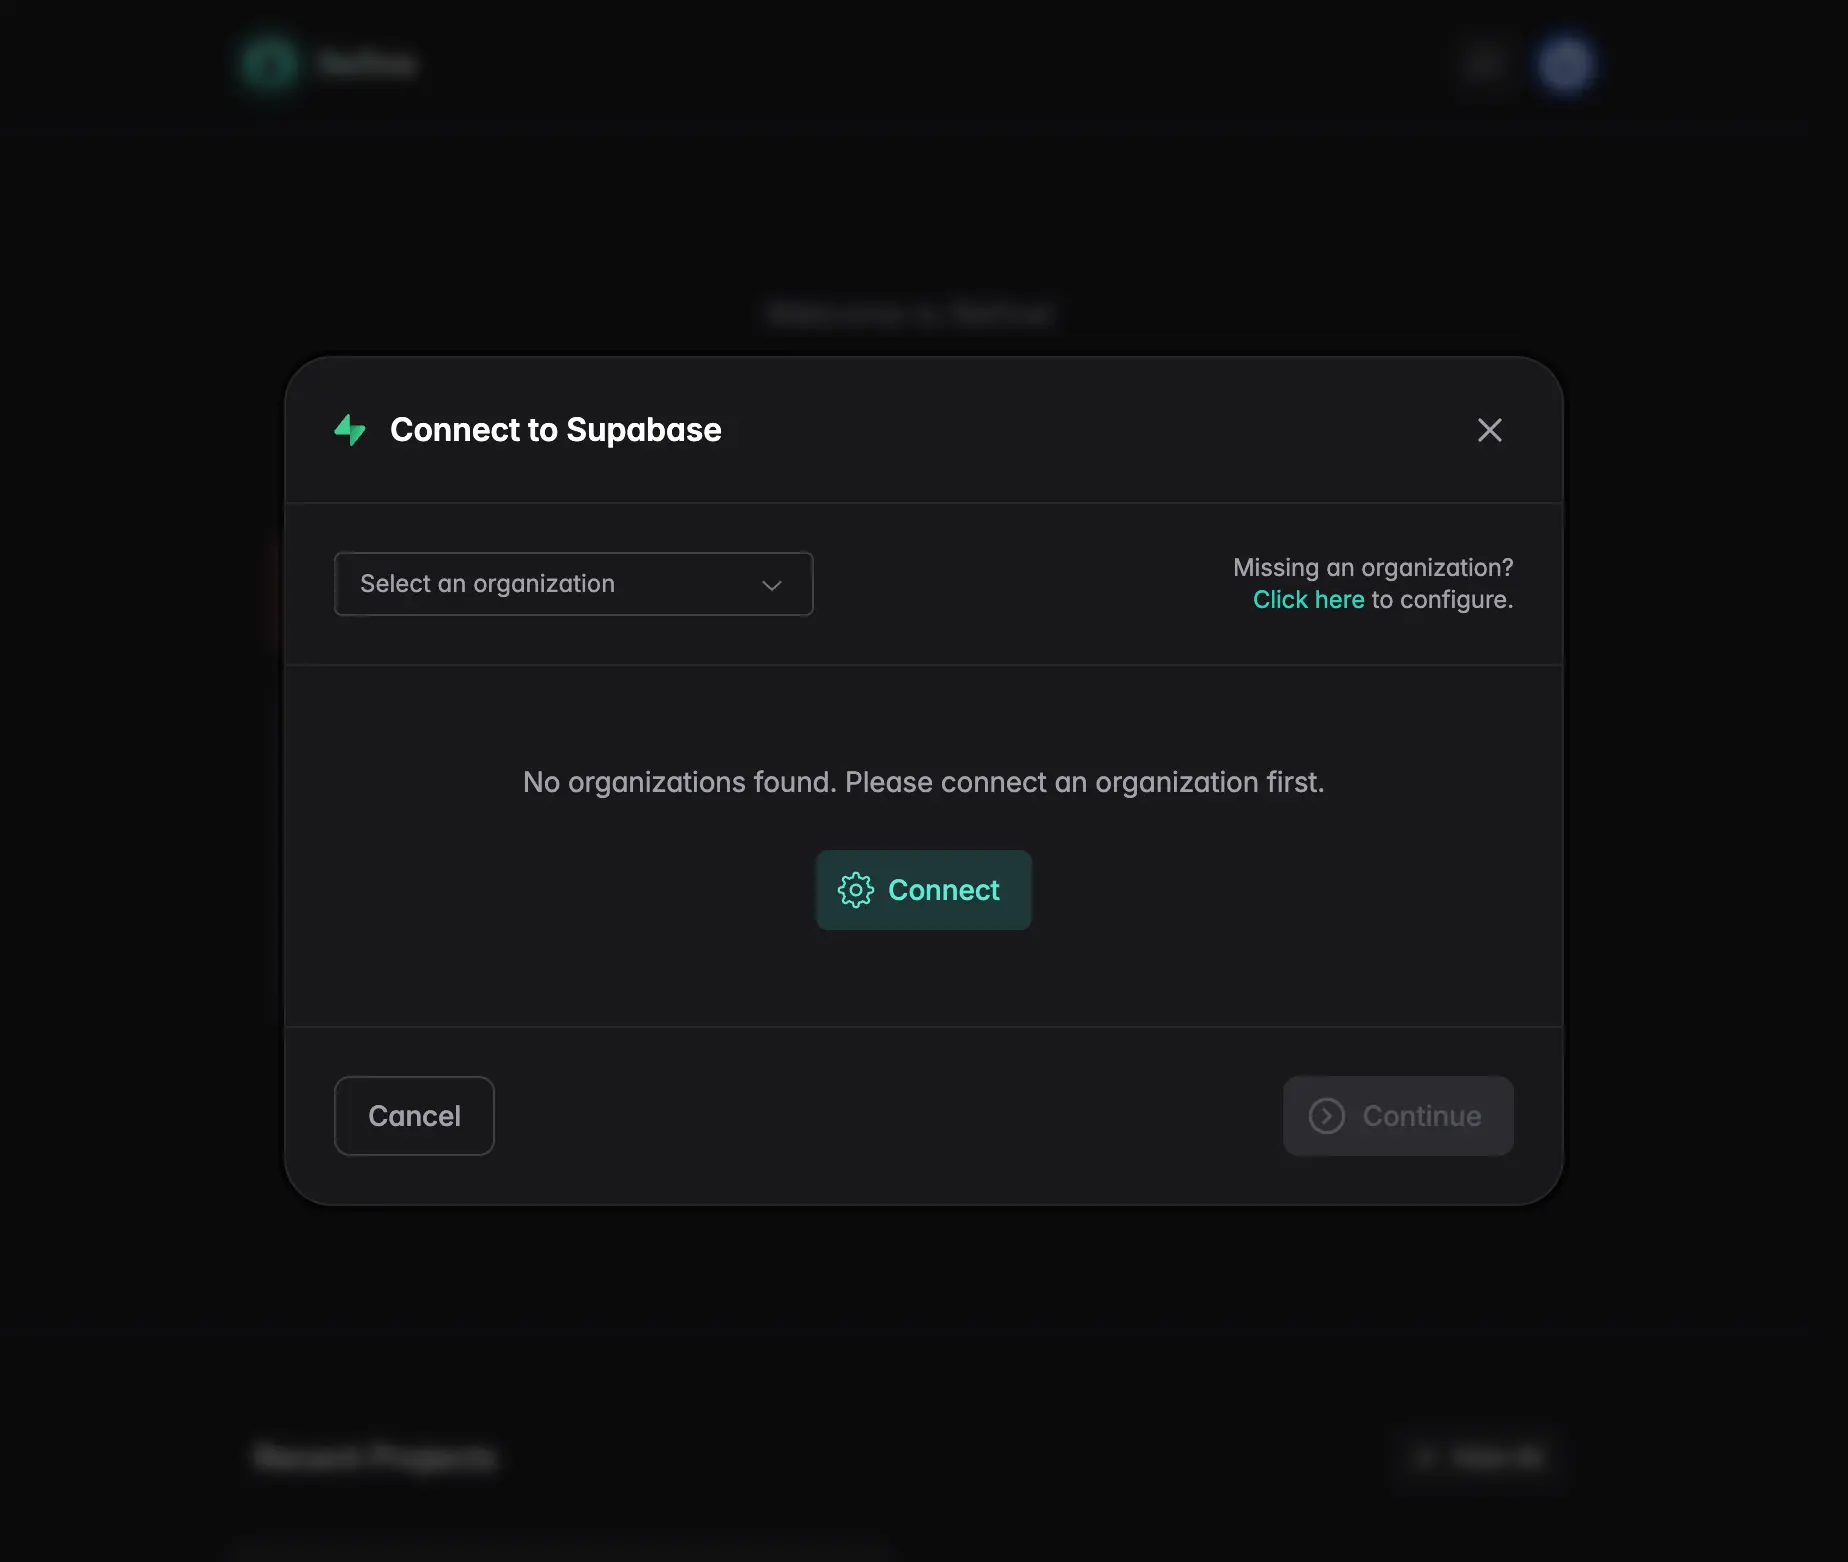This screenshot has height=1562, width=1848.
Task: Click here to configure a missing organization
Action: [x=1308, y=599]
